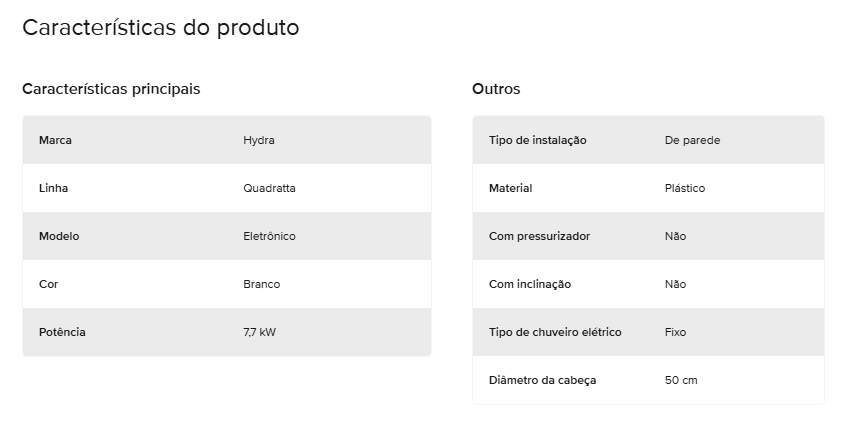
Task: Select the 'Características principais' section title
Action: coord(111,89)
